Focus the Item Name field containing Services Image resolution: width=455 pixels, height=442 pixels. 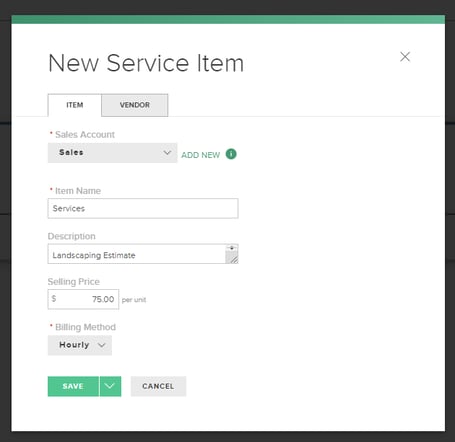click(143, 208)
